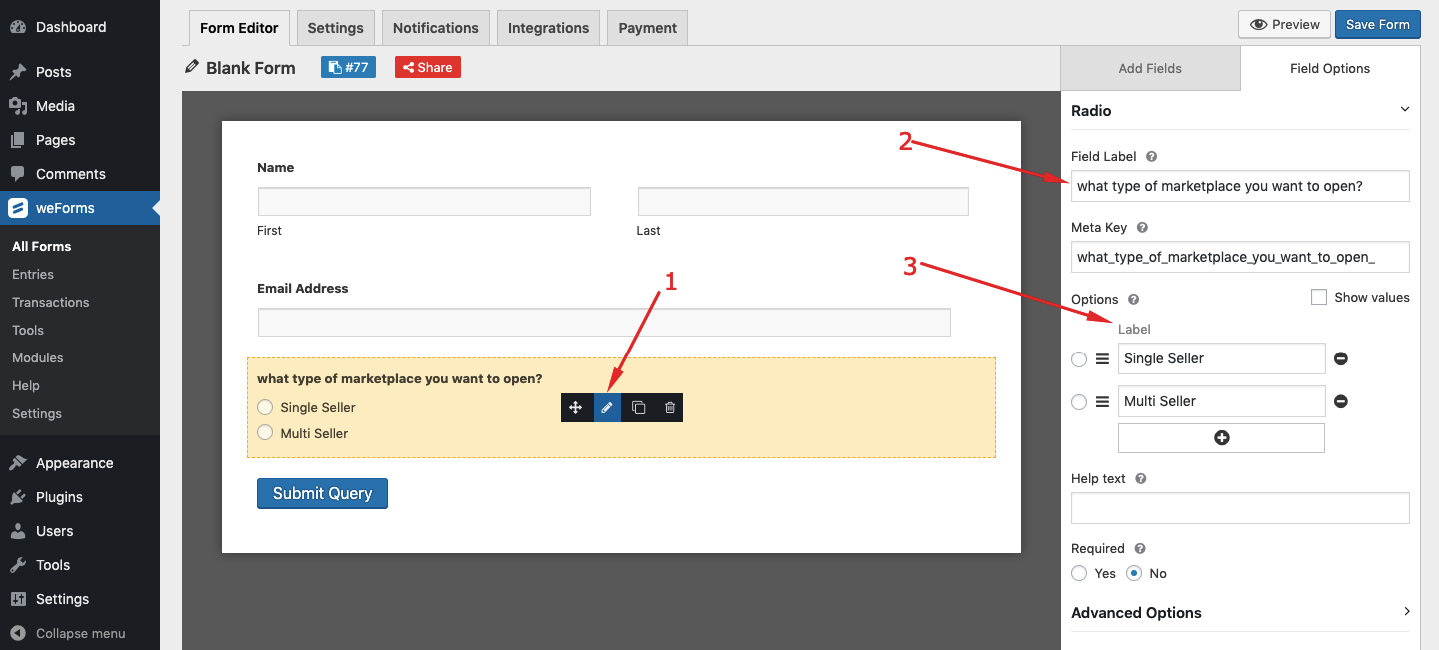Open the Add Fields tab

[1150, 68]
